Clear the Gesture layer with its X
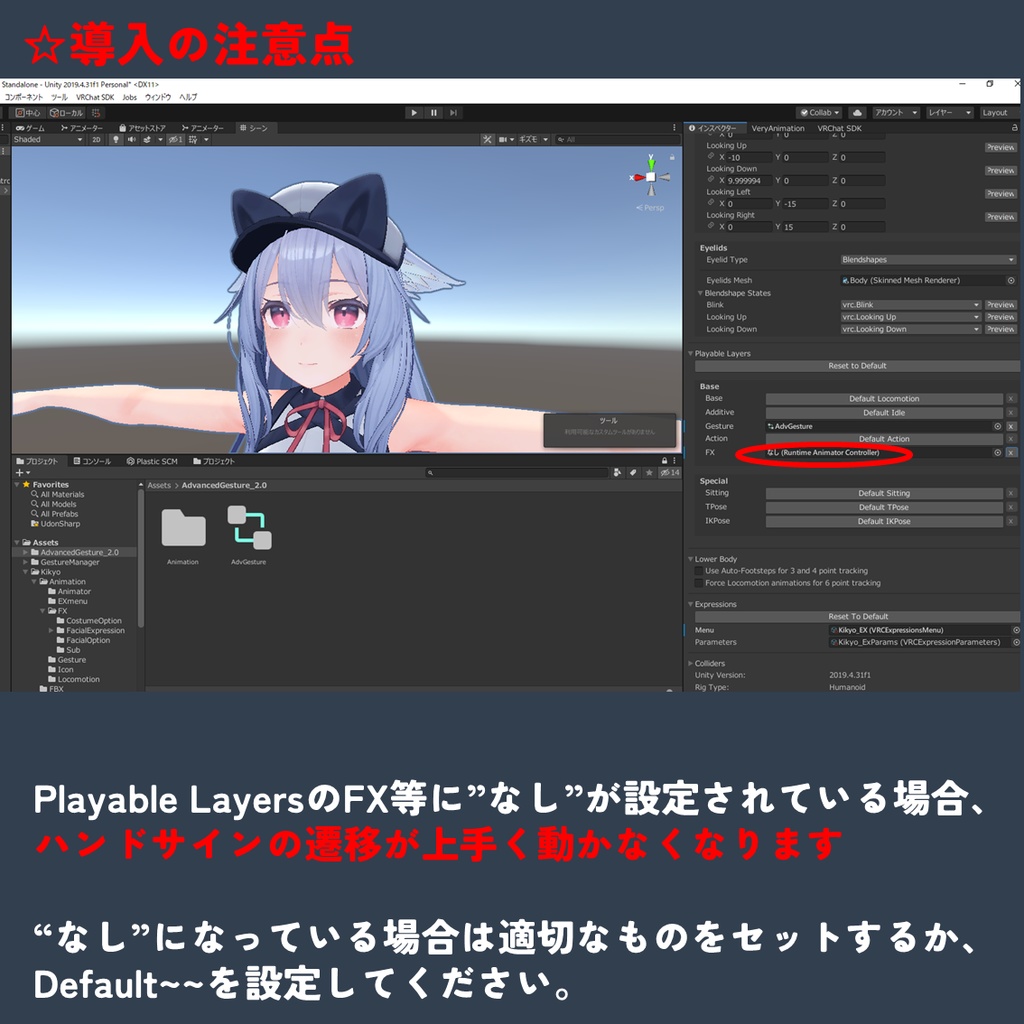The image size is (1024, 1024). click(1011, 426)
